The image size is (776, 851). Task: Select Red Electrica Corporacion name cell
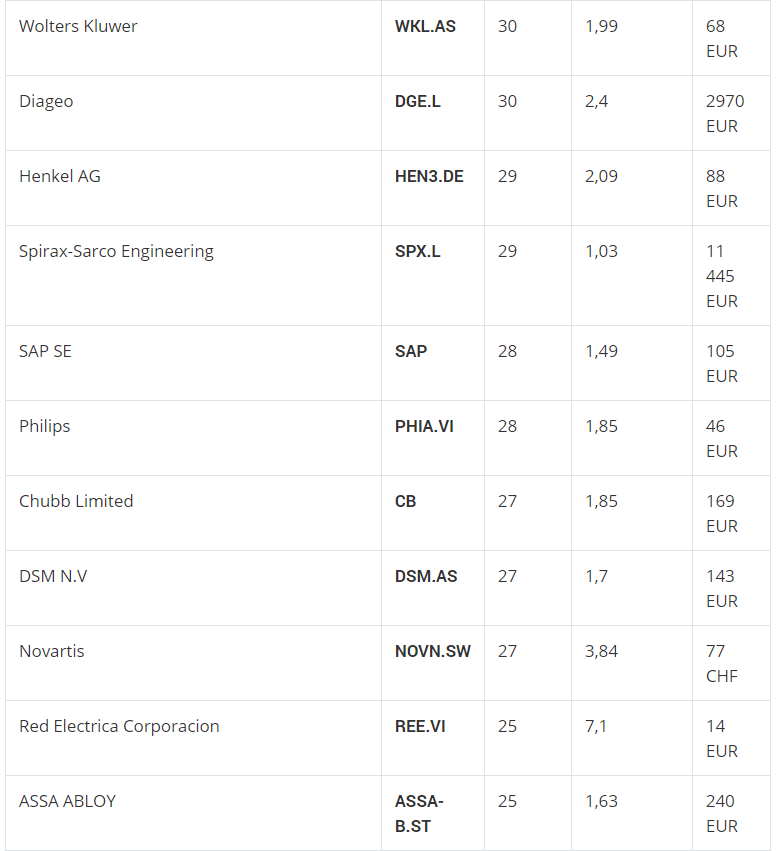point(193,738)
